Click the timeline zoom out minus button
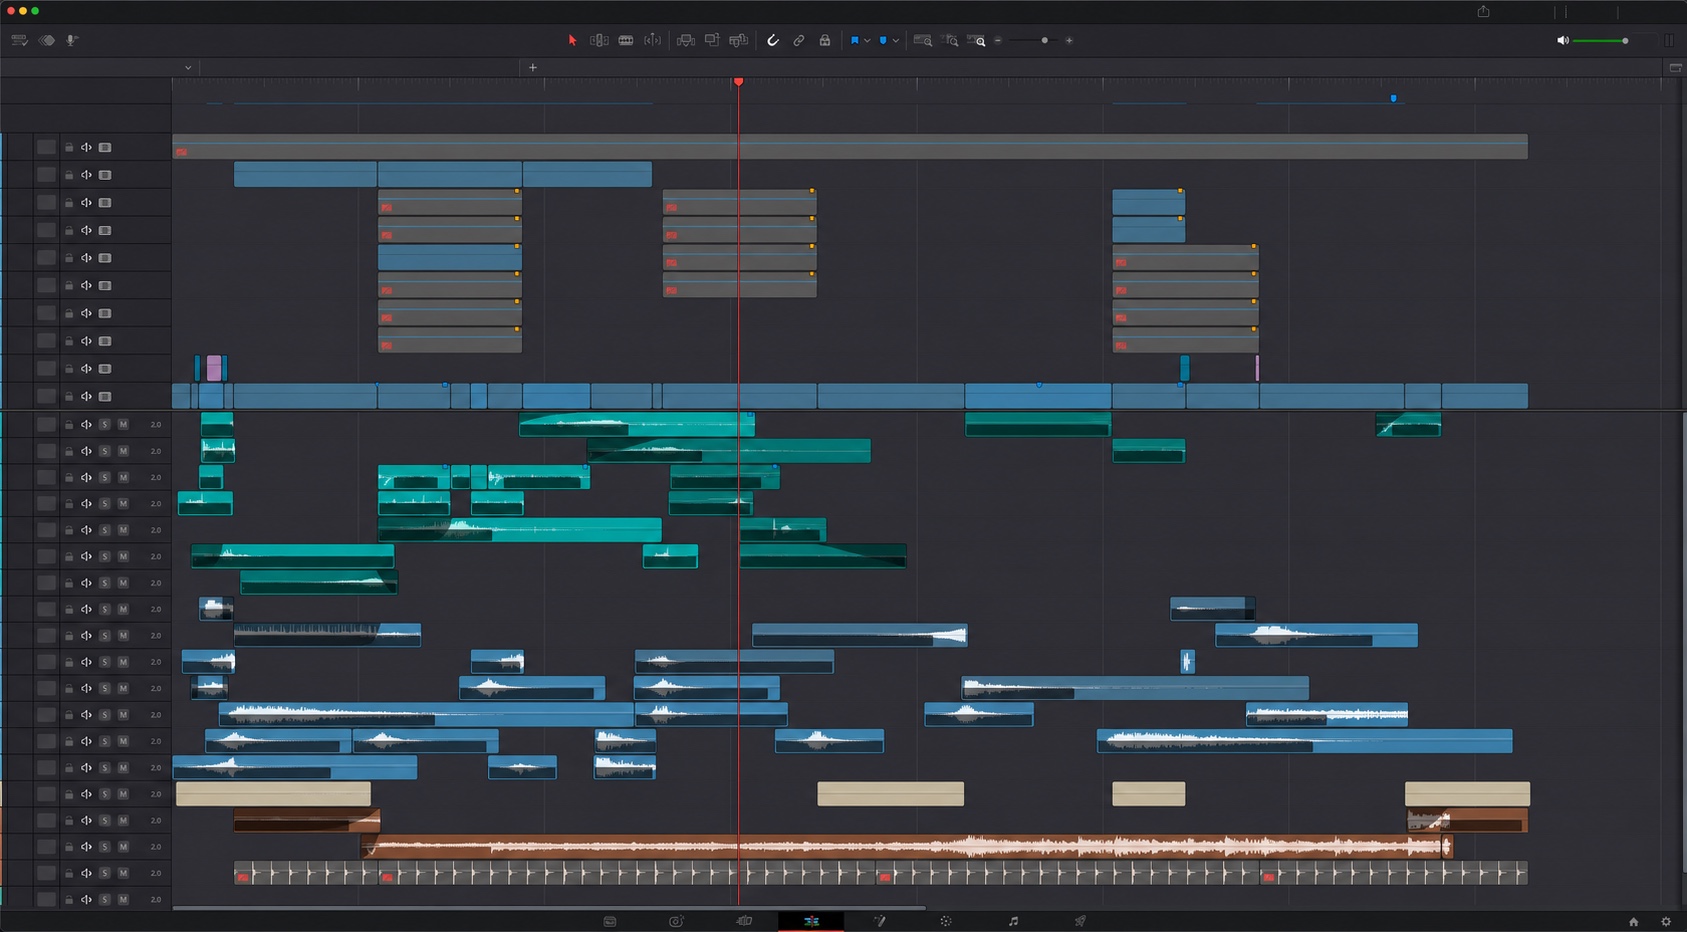The height and width of the screenshot is (932, 1687). tap(998, 40)
